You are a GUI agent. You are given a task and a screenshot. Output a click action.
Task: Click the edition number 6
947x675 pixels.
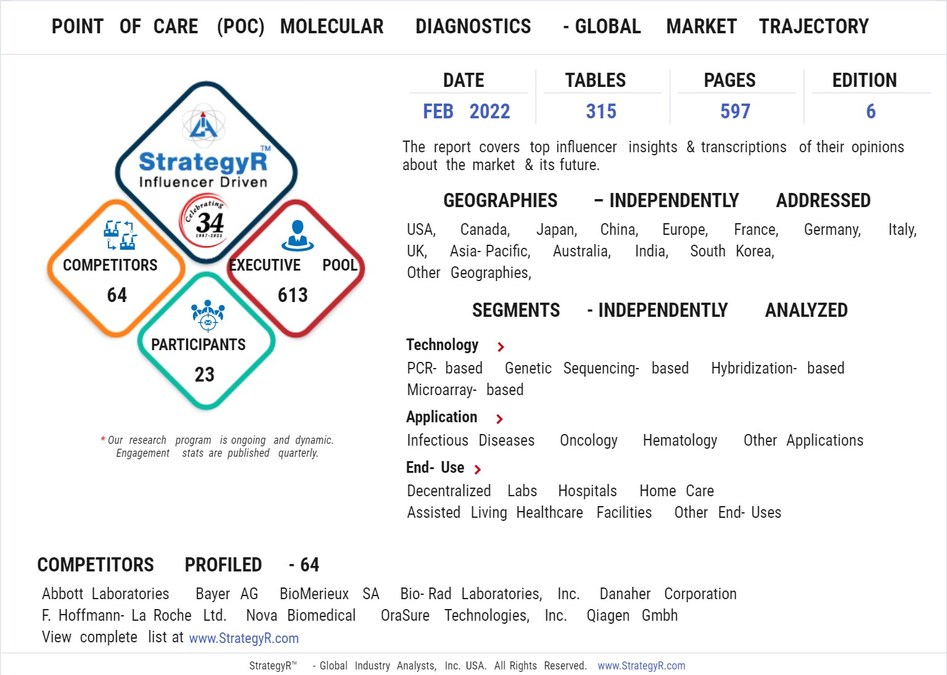click(x=870, y=111)
